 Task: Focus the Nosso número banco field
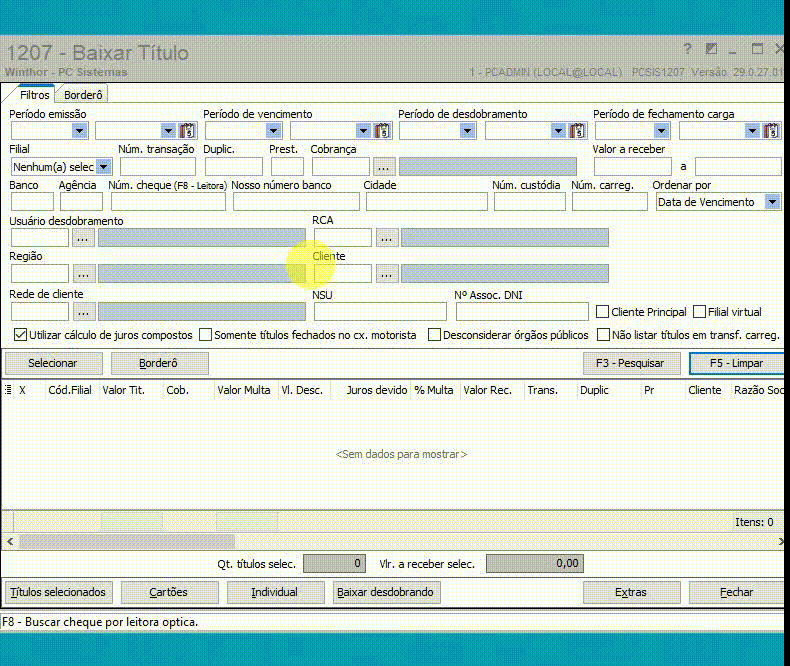point(296,202)
